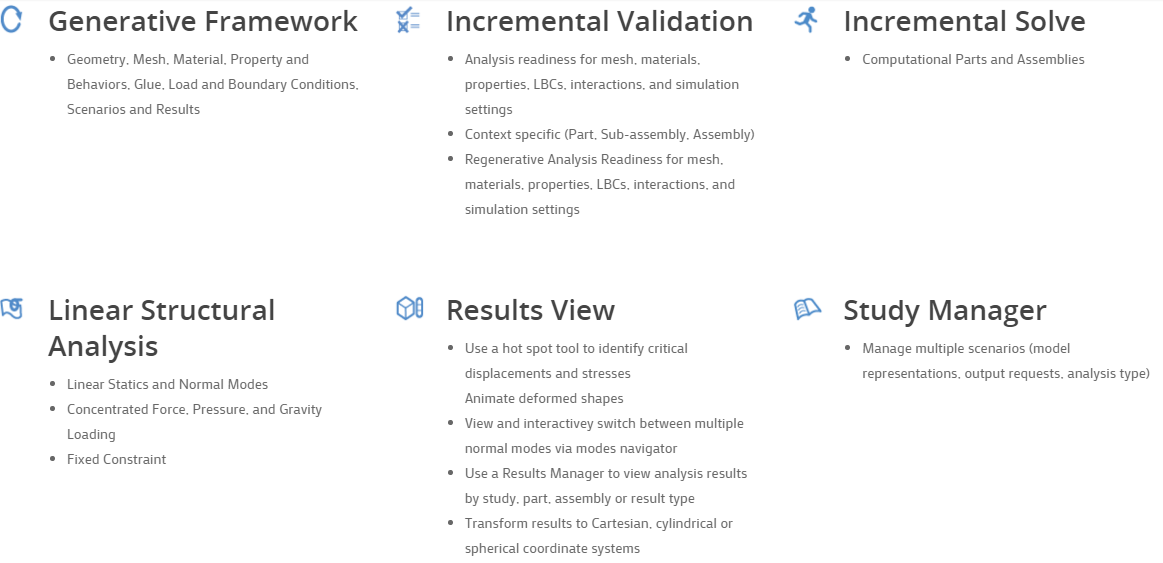Select the Incremental Validation heading
The image size is (1163, 563).
point(599,21)
